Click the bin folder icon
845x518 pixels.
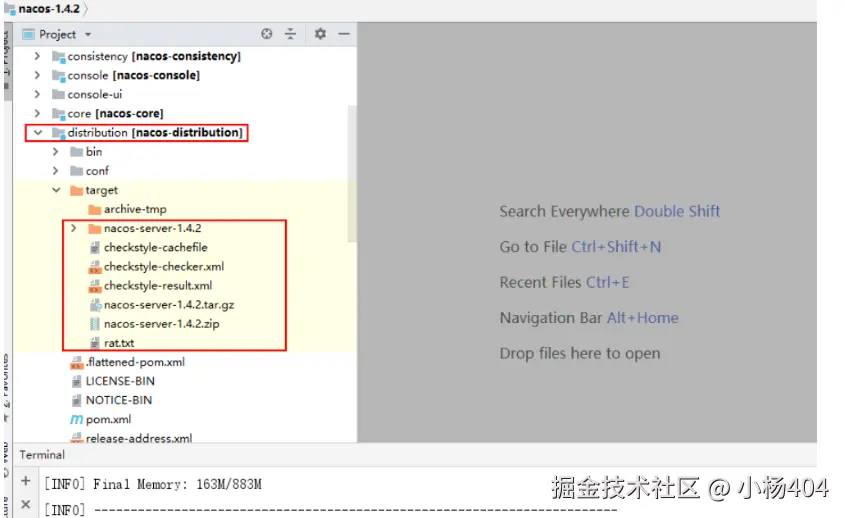tap(77, 151)
